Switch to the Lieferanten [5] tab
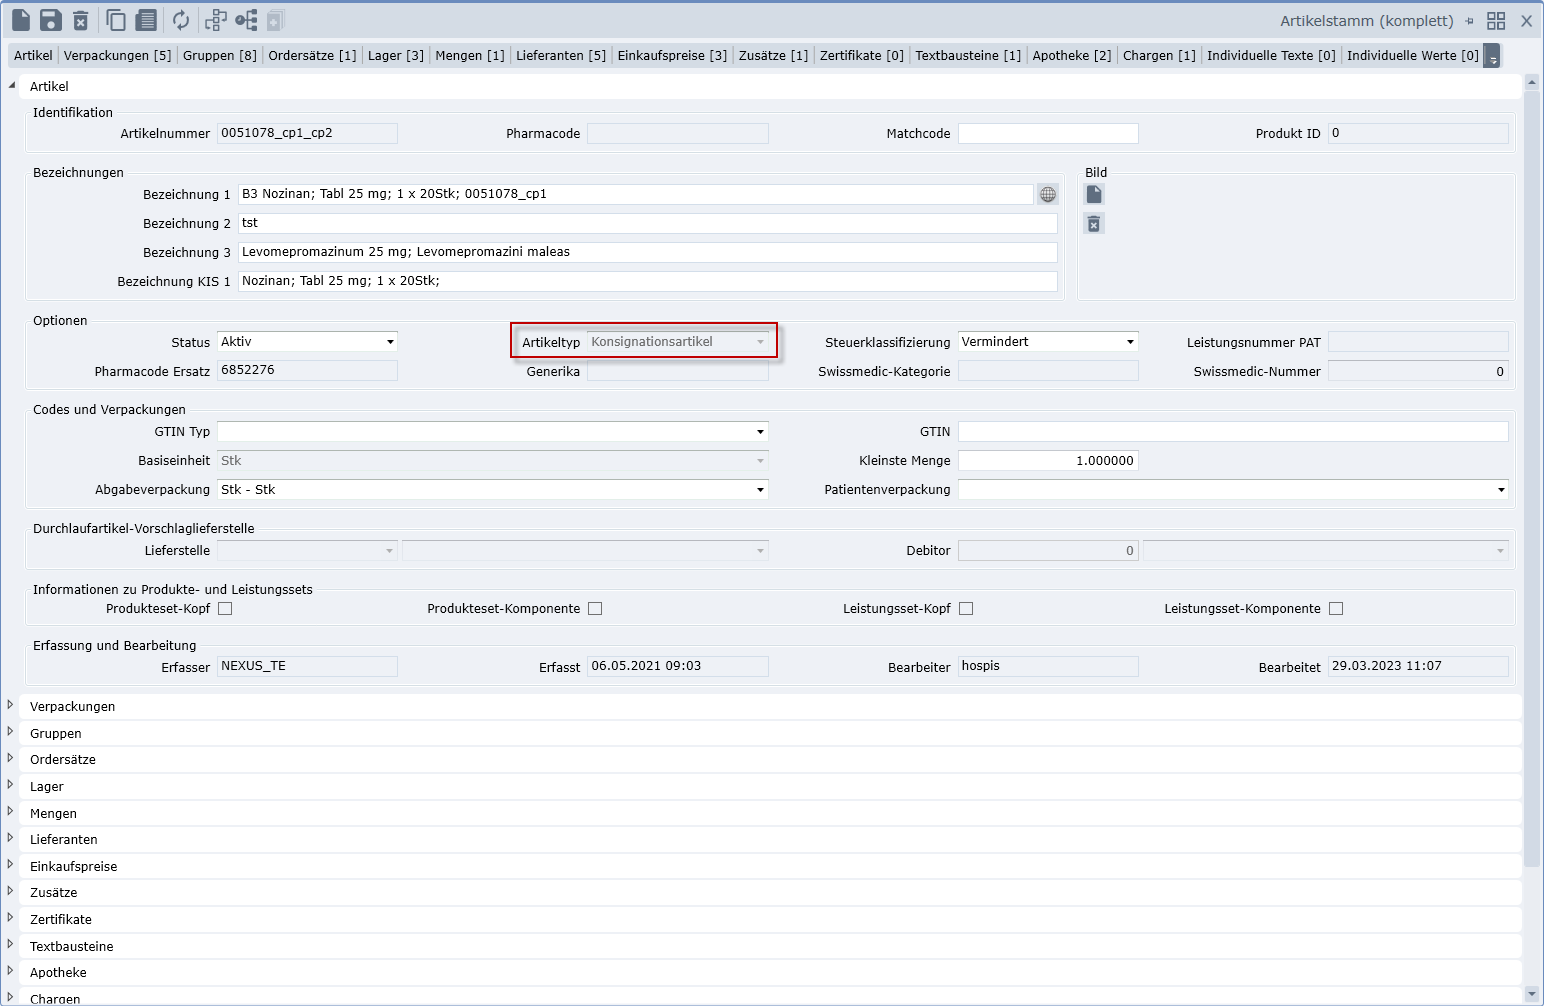1544x1006 pixels. tap(560, 56)
